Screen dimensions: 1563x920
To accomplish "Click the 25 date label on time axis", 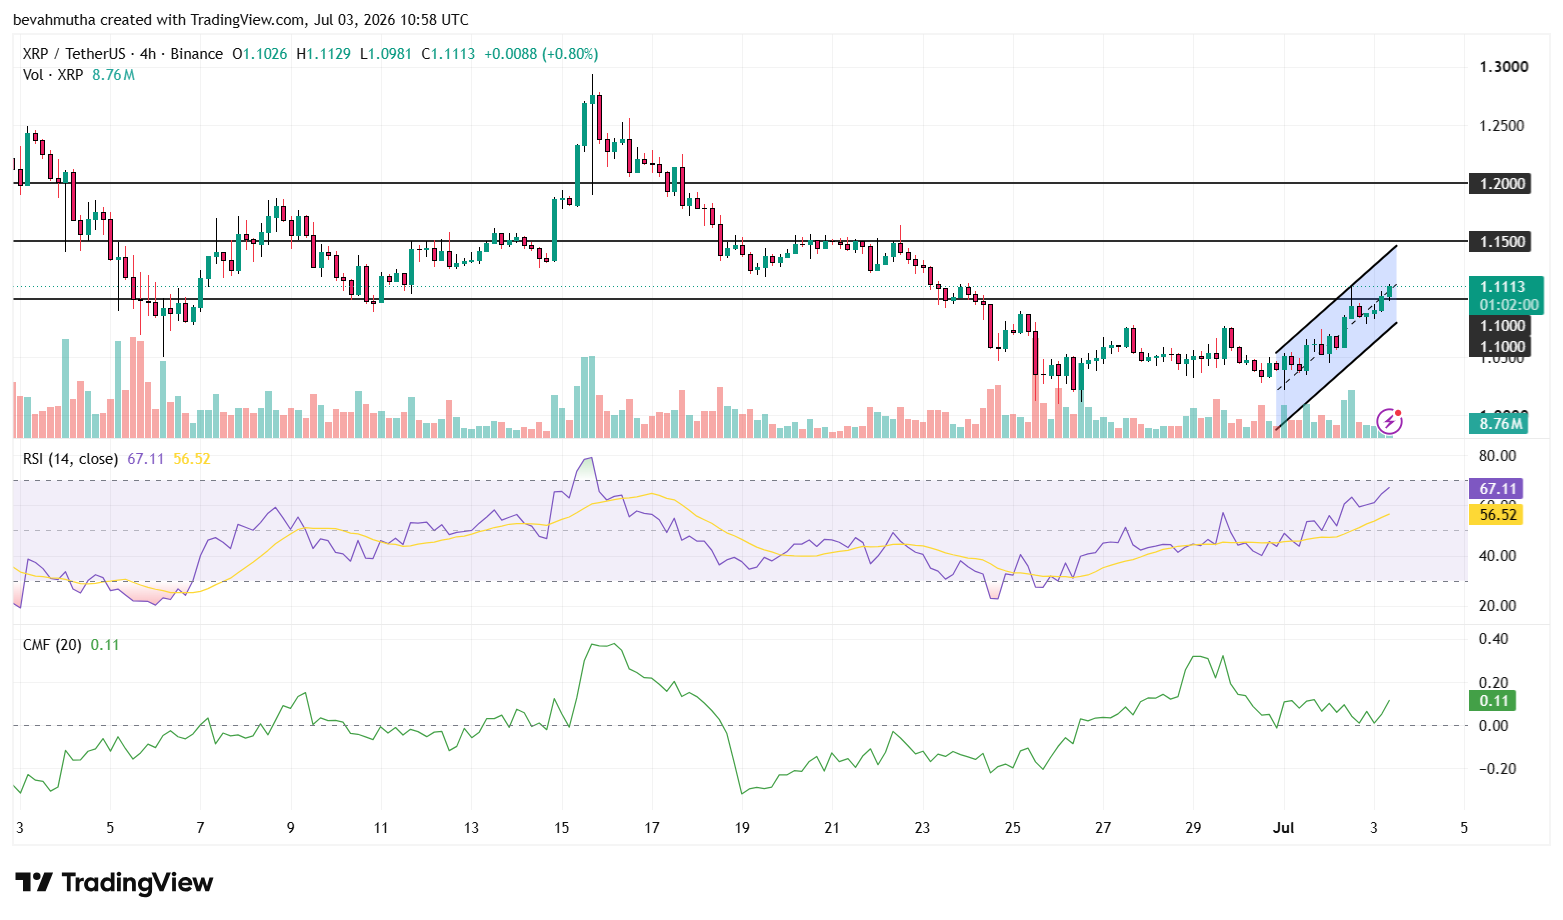I will [1013, 828].
